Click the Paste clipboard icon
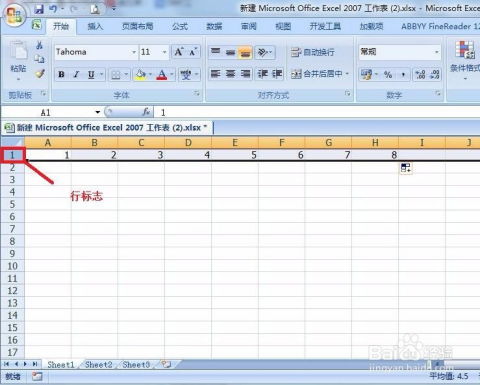 point(18,51)
